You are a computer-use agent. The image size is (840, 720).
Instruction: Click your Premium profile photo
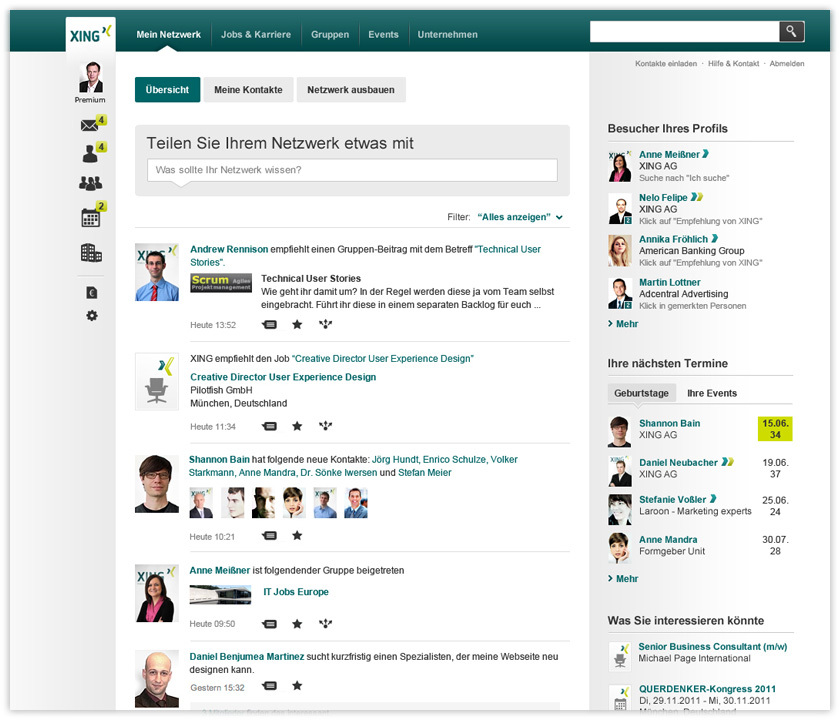click(x=91, y=78)
